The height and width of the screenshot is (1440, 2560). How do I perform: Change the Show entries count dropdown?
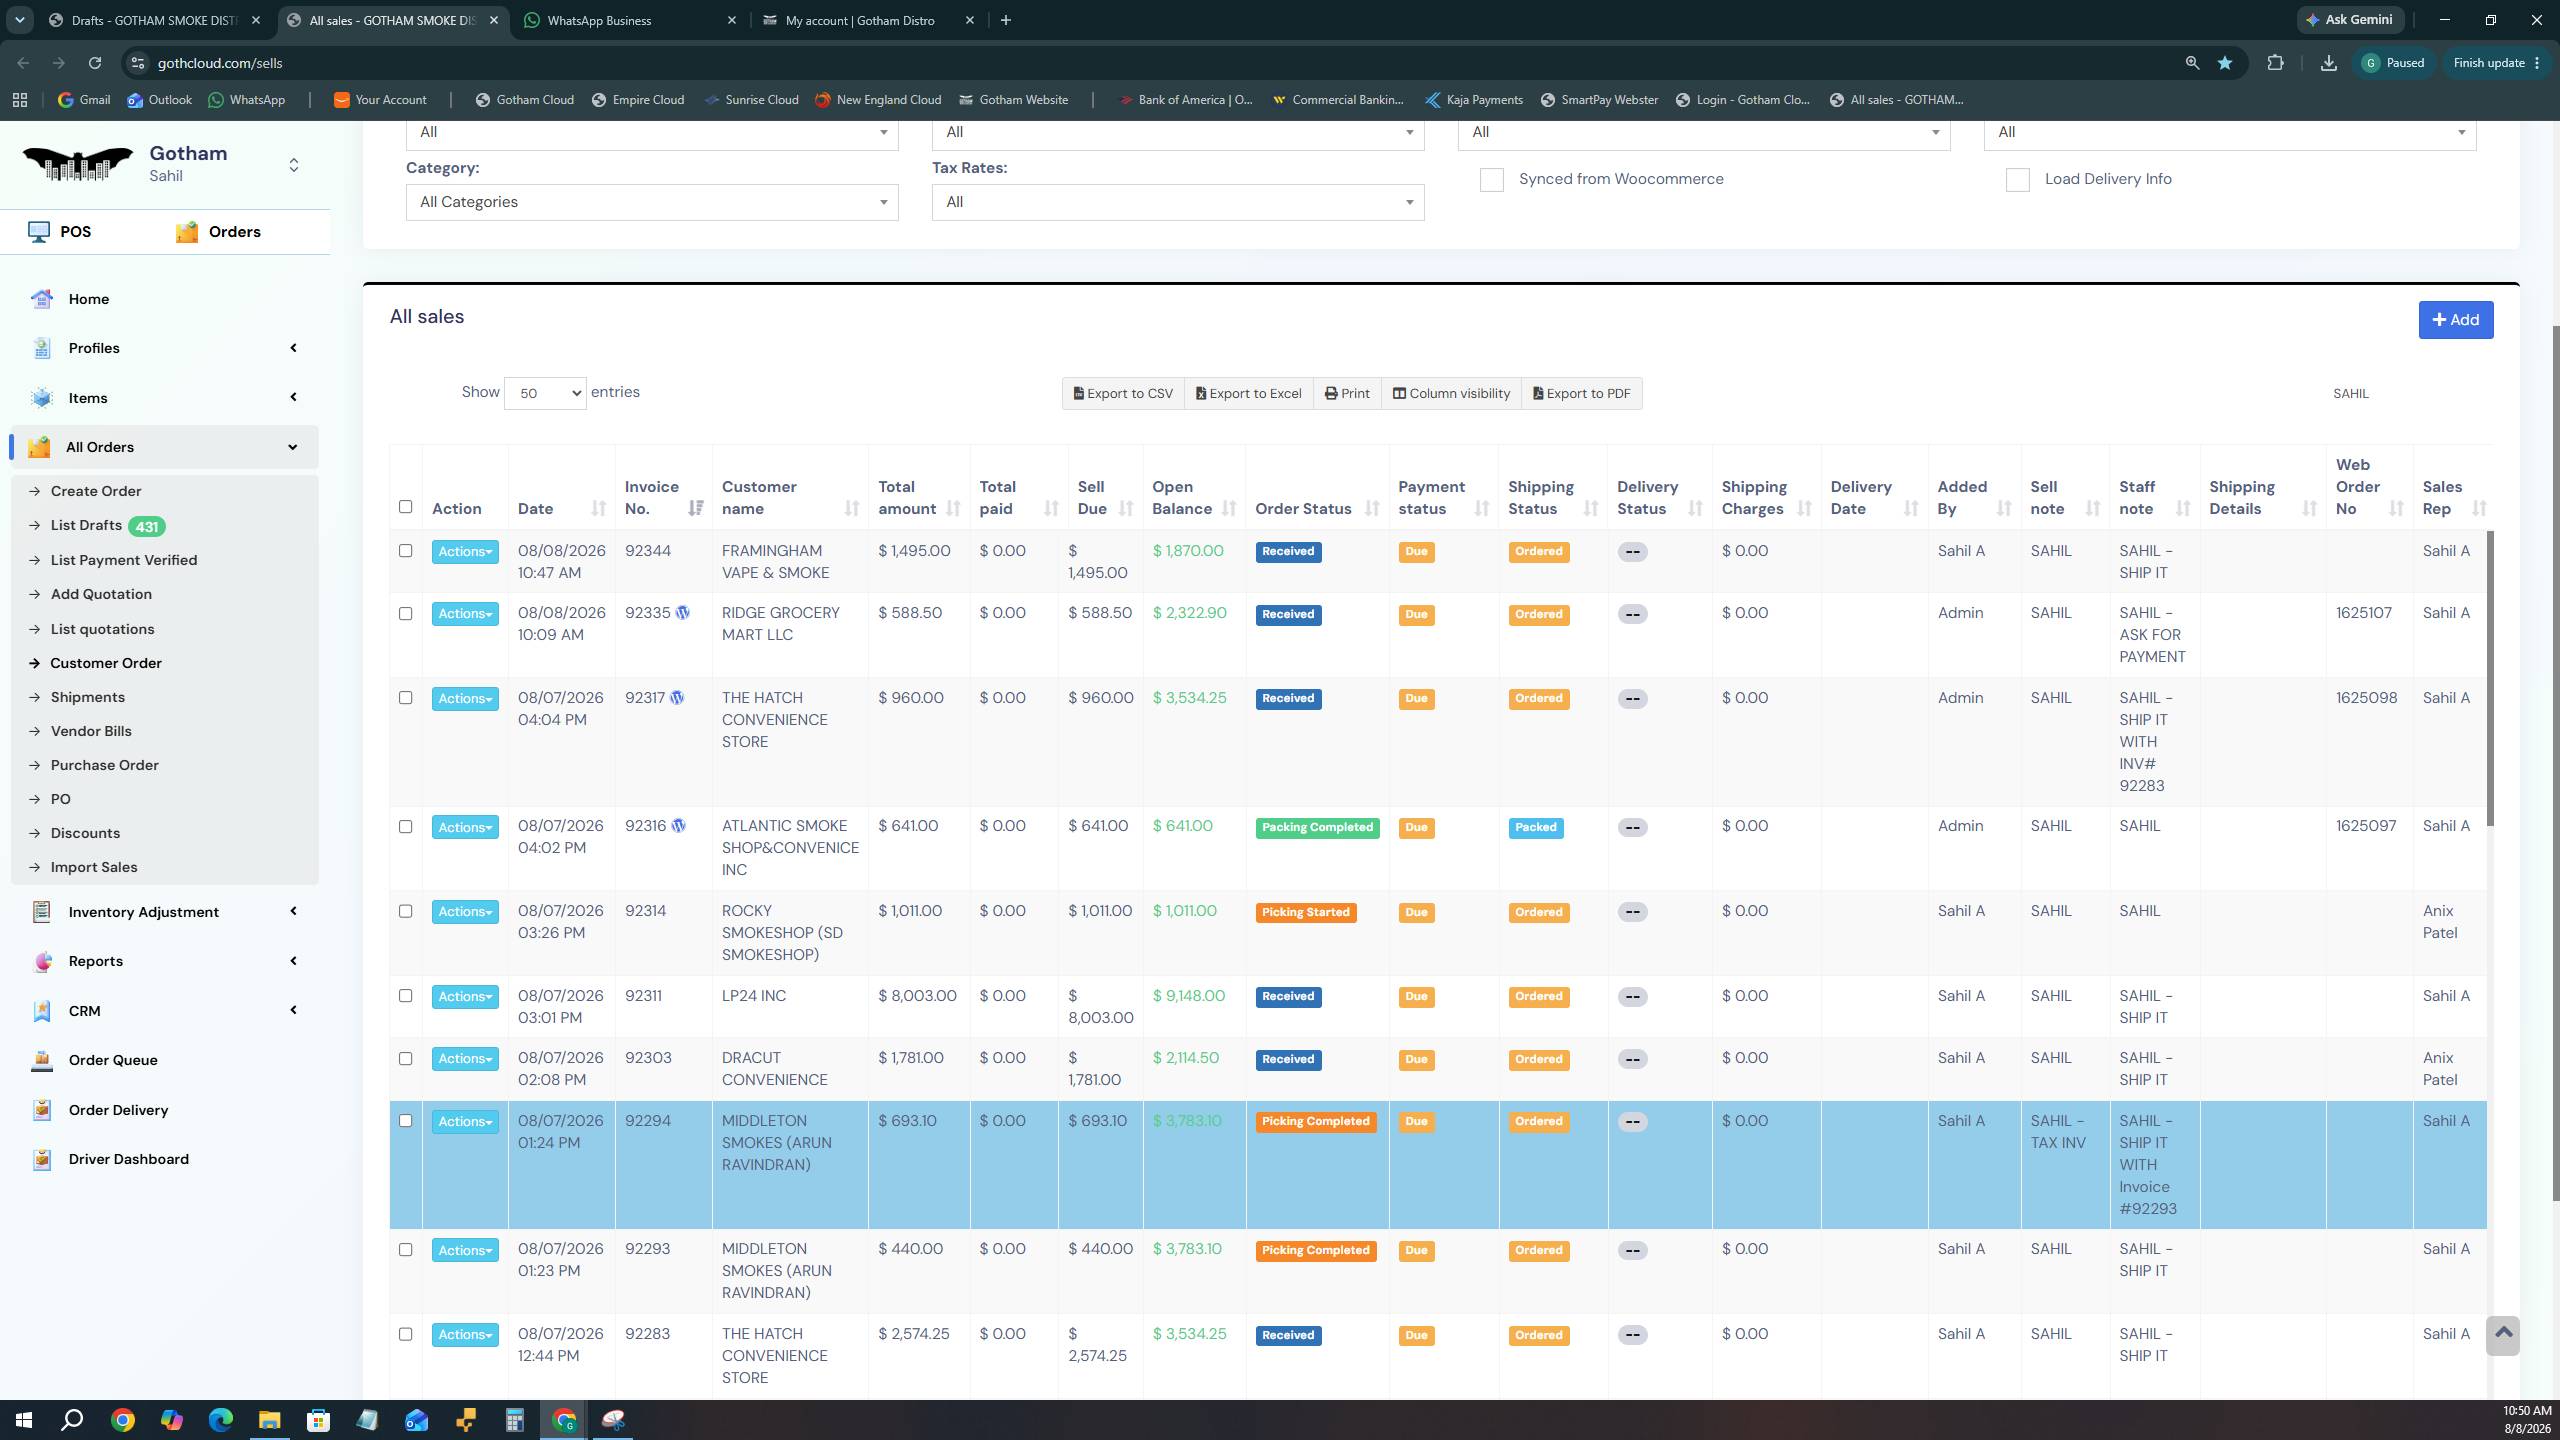coord(545,393)
